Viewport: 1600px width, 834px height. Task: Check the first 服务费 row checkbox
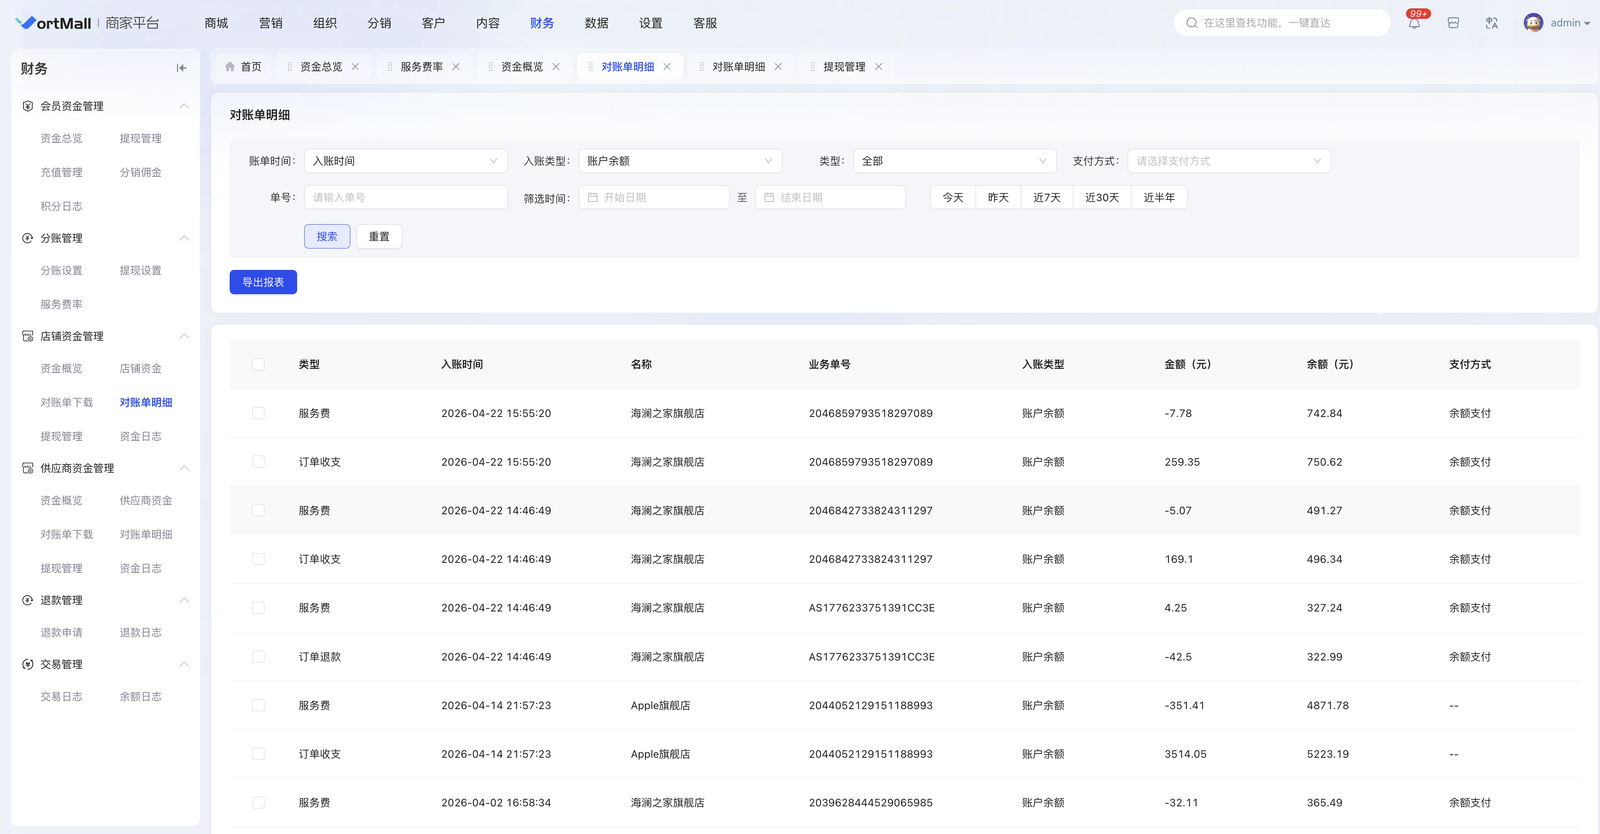pyautogui.click(x=258, y=413)
